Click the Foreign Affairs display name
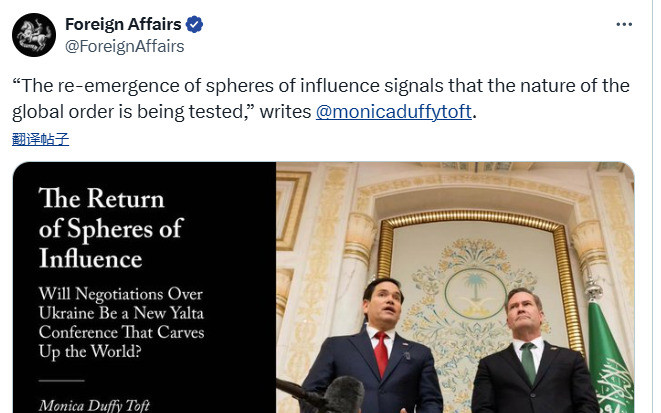This screenshot has width=661, height=413. [123, 24]
